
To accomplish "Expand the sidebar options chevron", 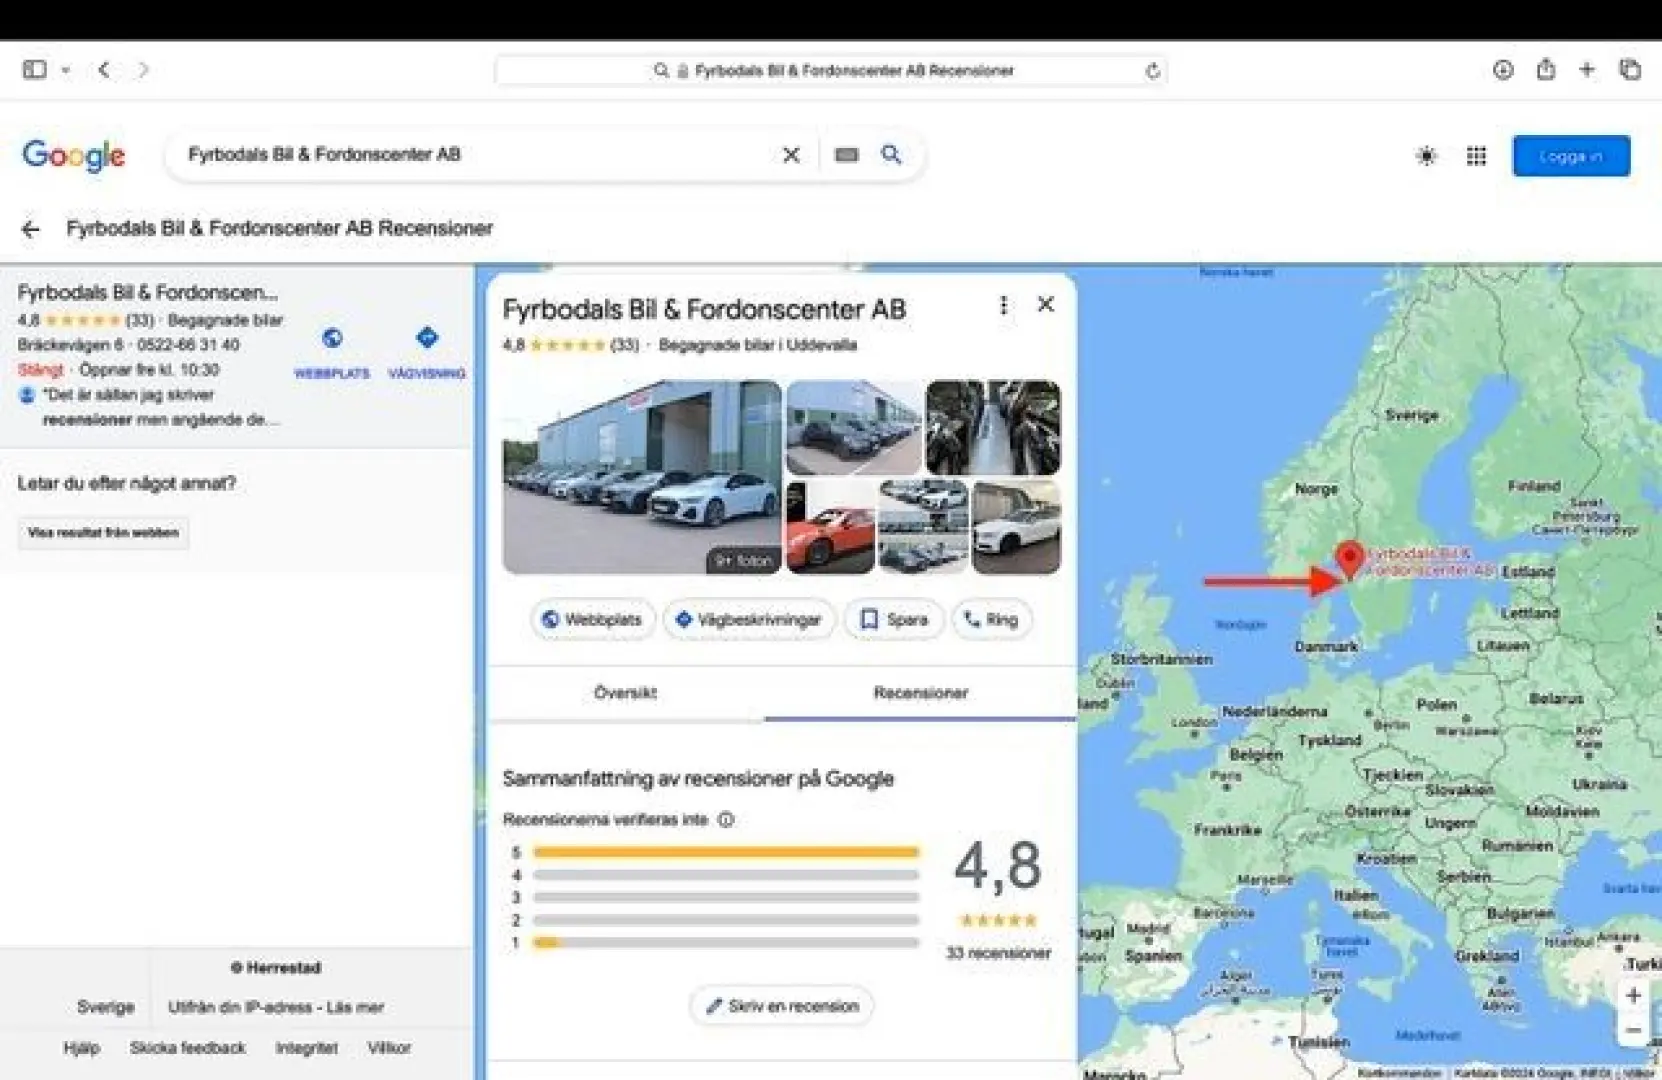I will (x=65, y=70).
